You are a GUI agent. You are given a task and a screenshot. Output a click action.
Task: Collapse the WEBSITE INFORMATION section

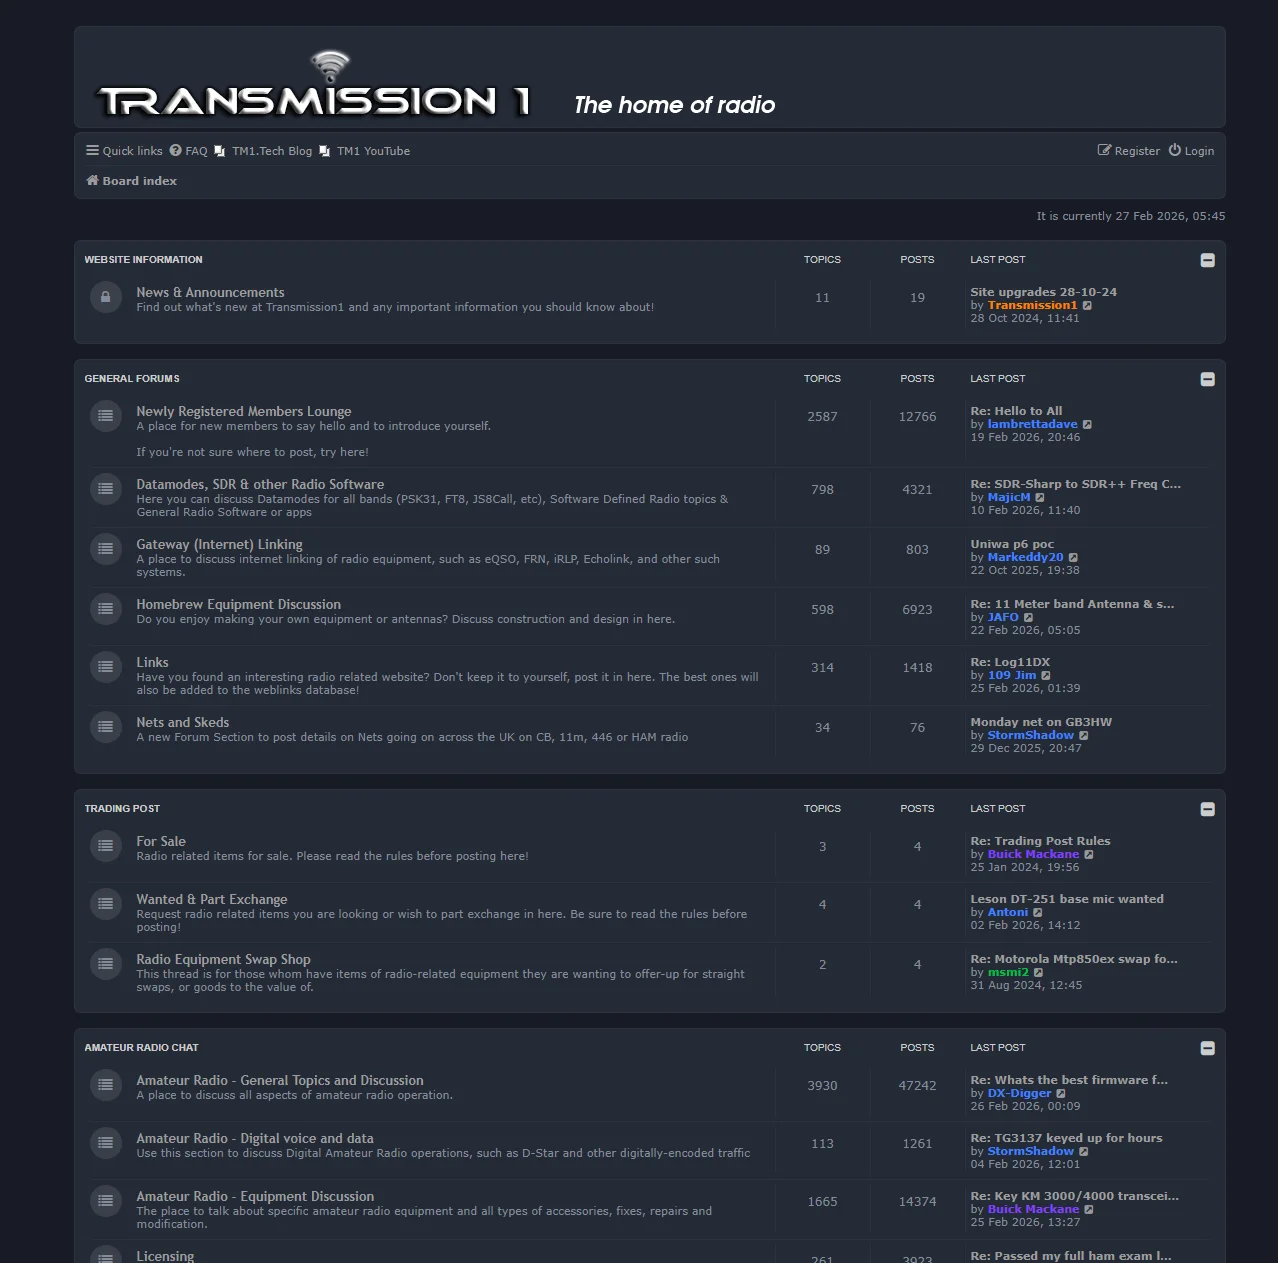click(1207, 259)
